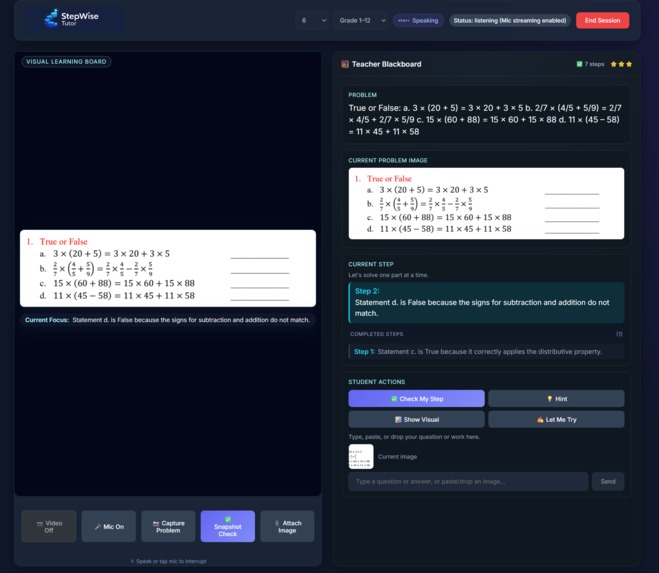
Task: Request a Hint
Action: click(x=556, y=399)
